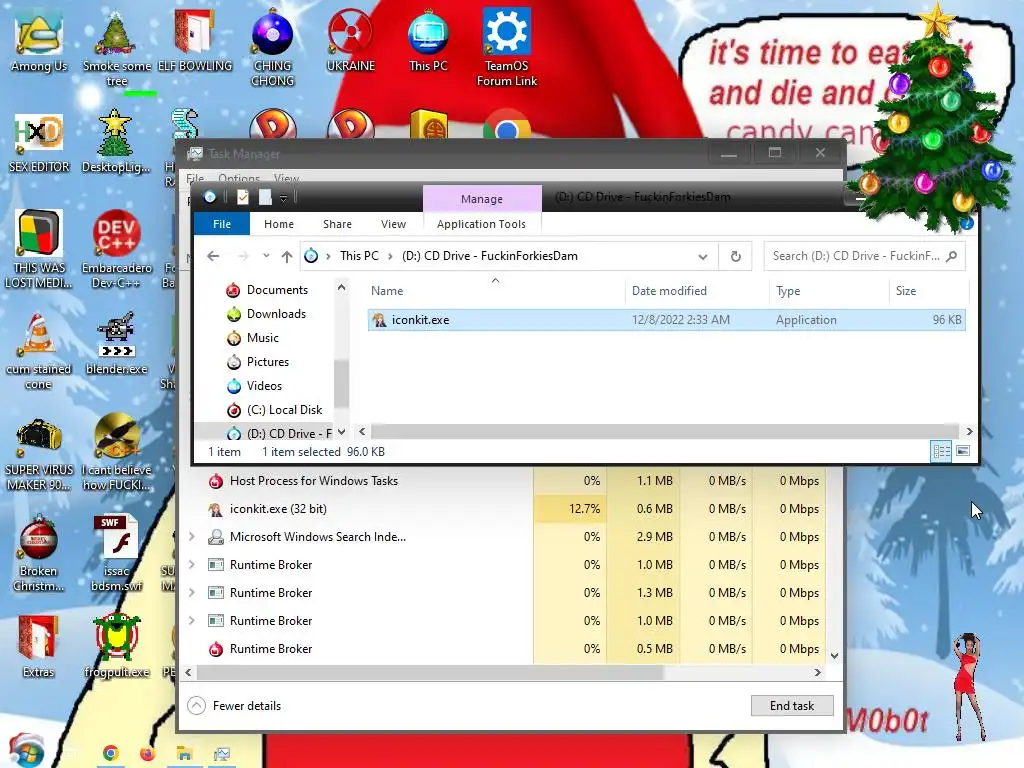Open the Task Manager Options menu
The image size is (1024, 768).
(x=239, y=178)
